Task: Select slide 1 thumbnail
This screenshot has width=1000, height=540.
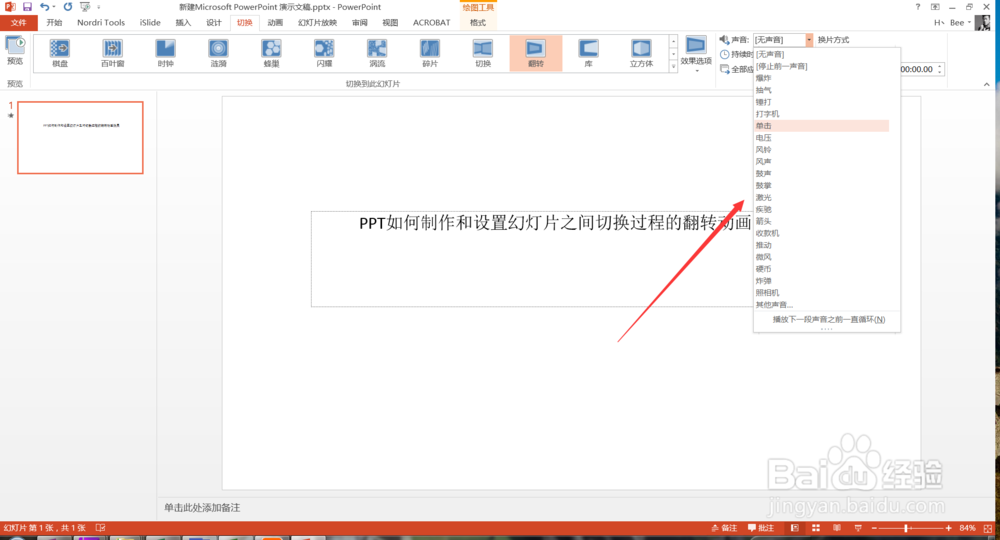Action: click(x=80, y=137)
